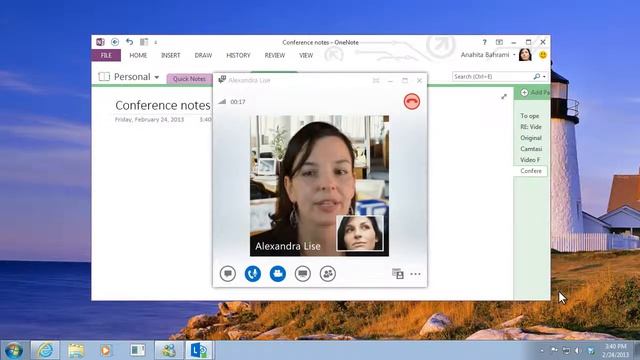The height and width of the screenshot is (360, 640).
Task: Select the 'Video F' page in the list
Action: click(530, 160)
